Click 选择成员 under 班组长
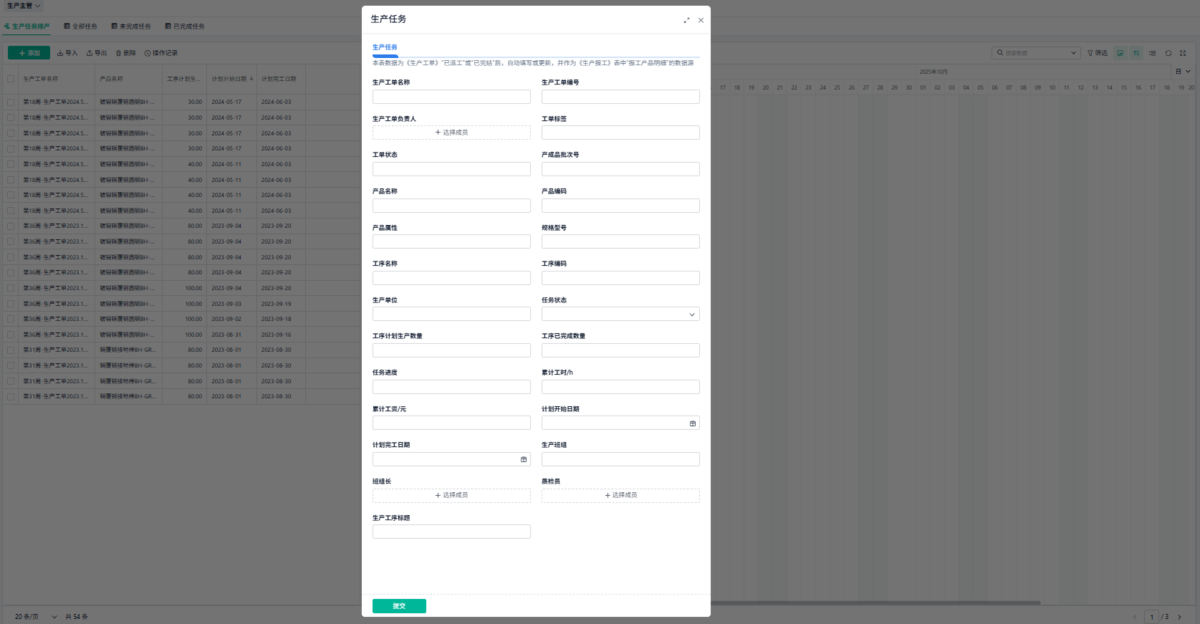The width and height of the screenshot is (1200, 624). tap(451, 495)
